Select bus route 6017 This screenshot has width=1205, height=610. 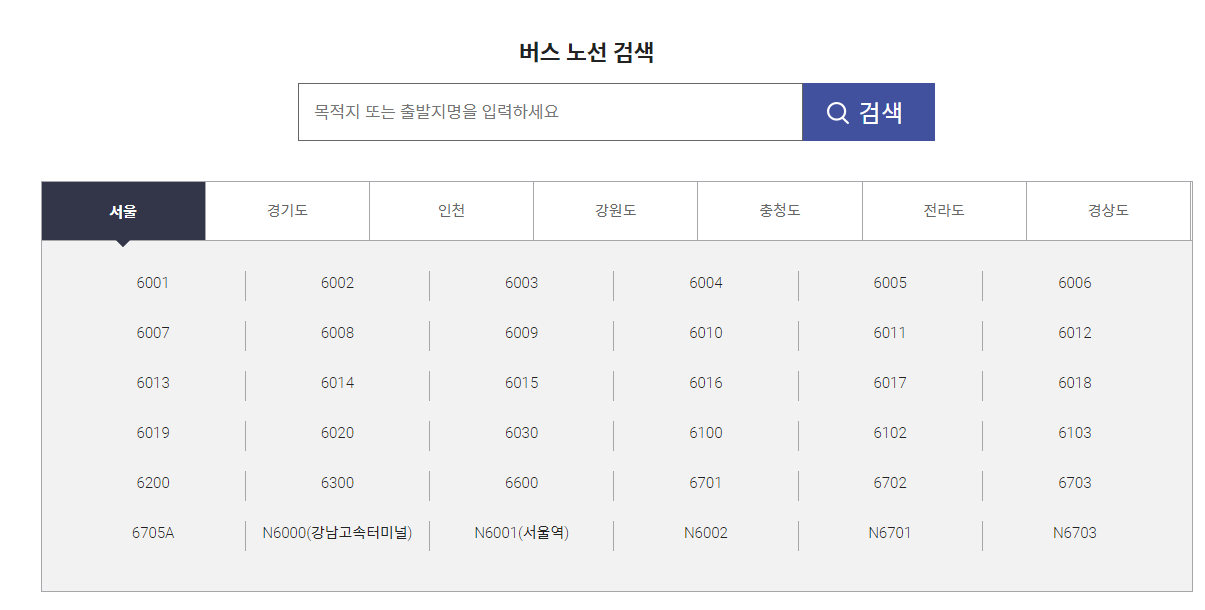click(890, 383)
